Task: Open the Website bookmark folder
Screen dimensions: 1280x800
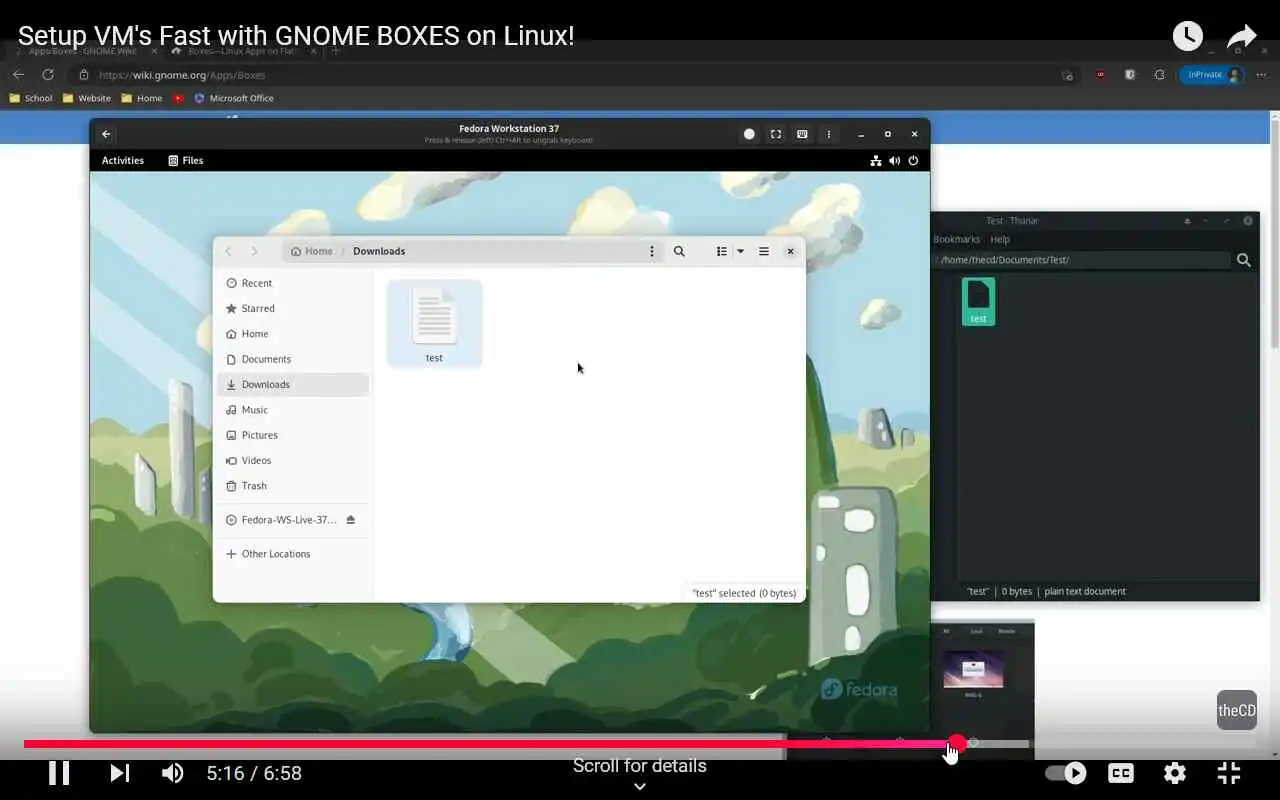Action: (x=86, y=98)
